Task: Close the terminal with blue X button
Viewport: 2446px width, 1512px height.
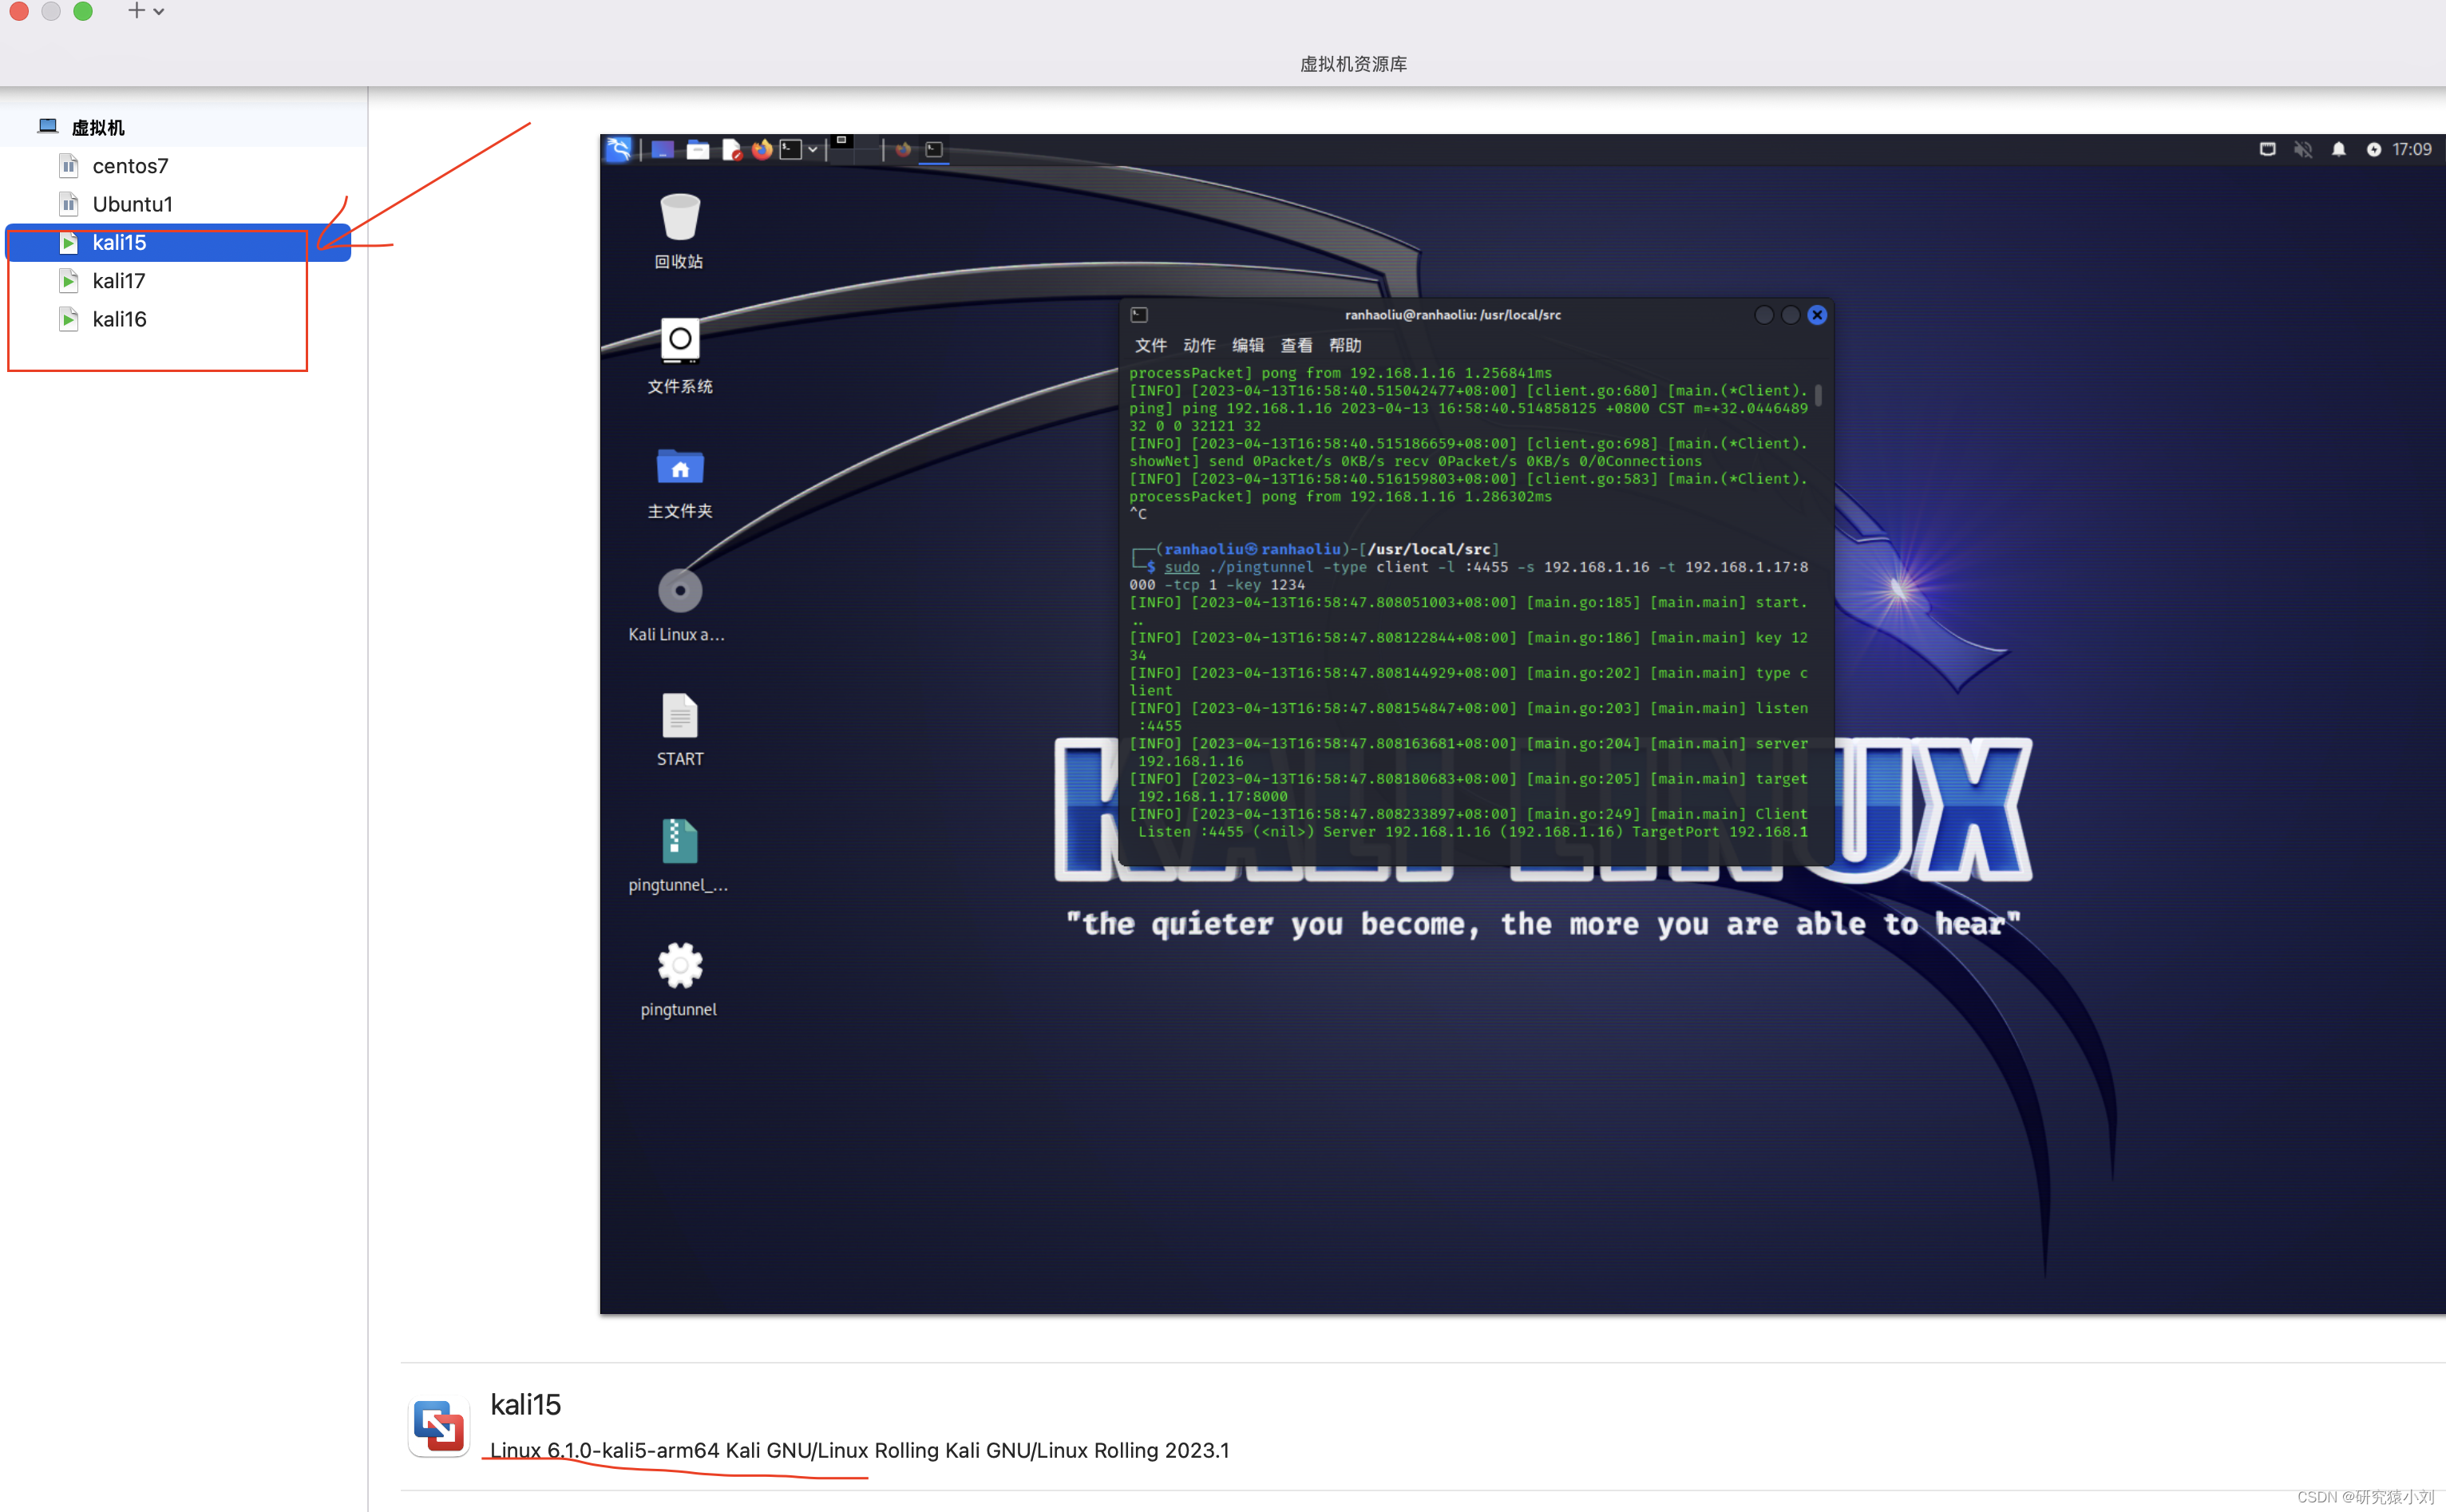Action: point(1817,315)
